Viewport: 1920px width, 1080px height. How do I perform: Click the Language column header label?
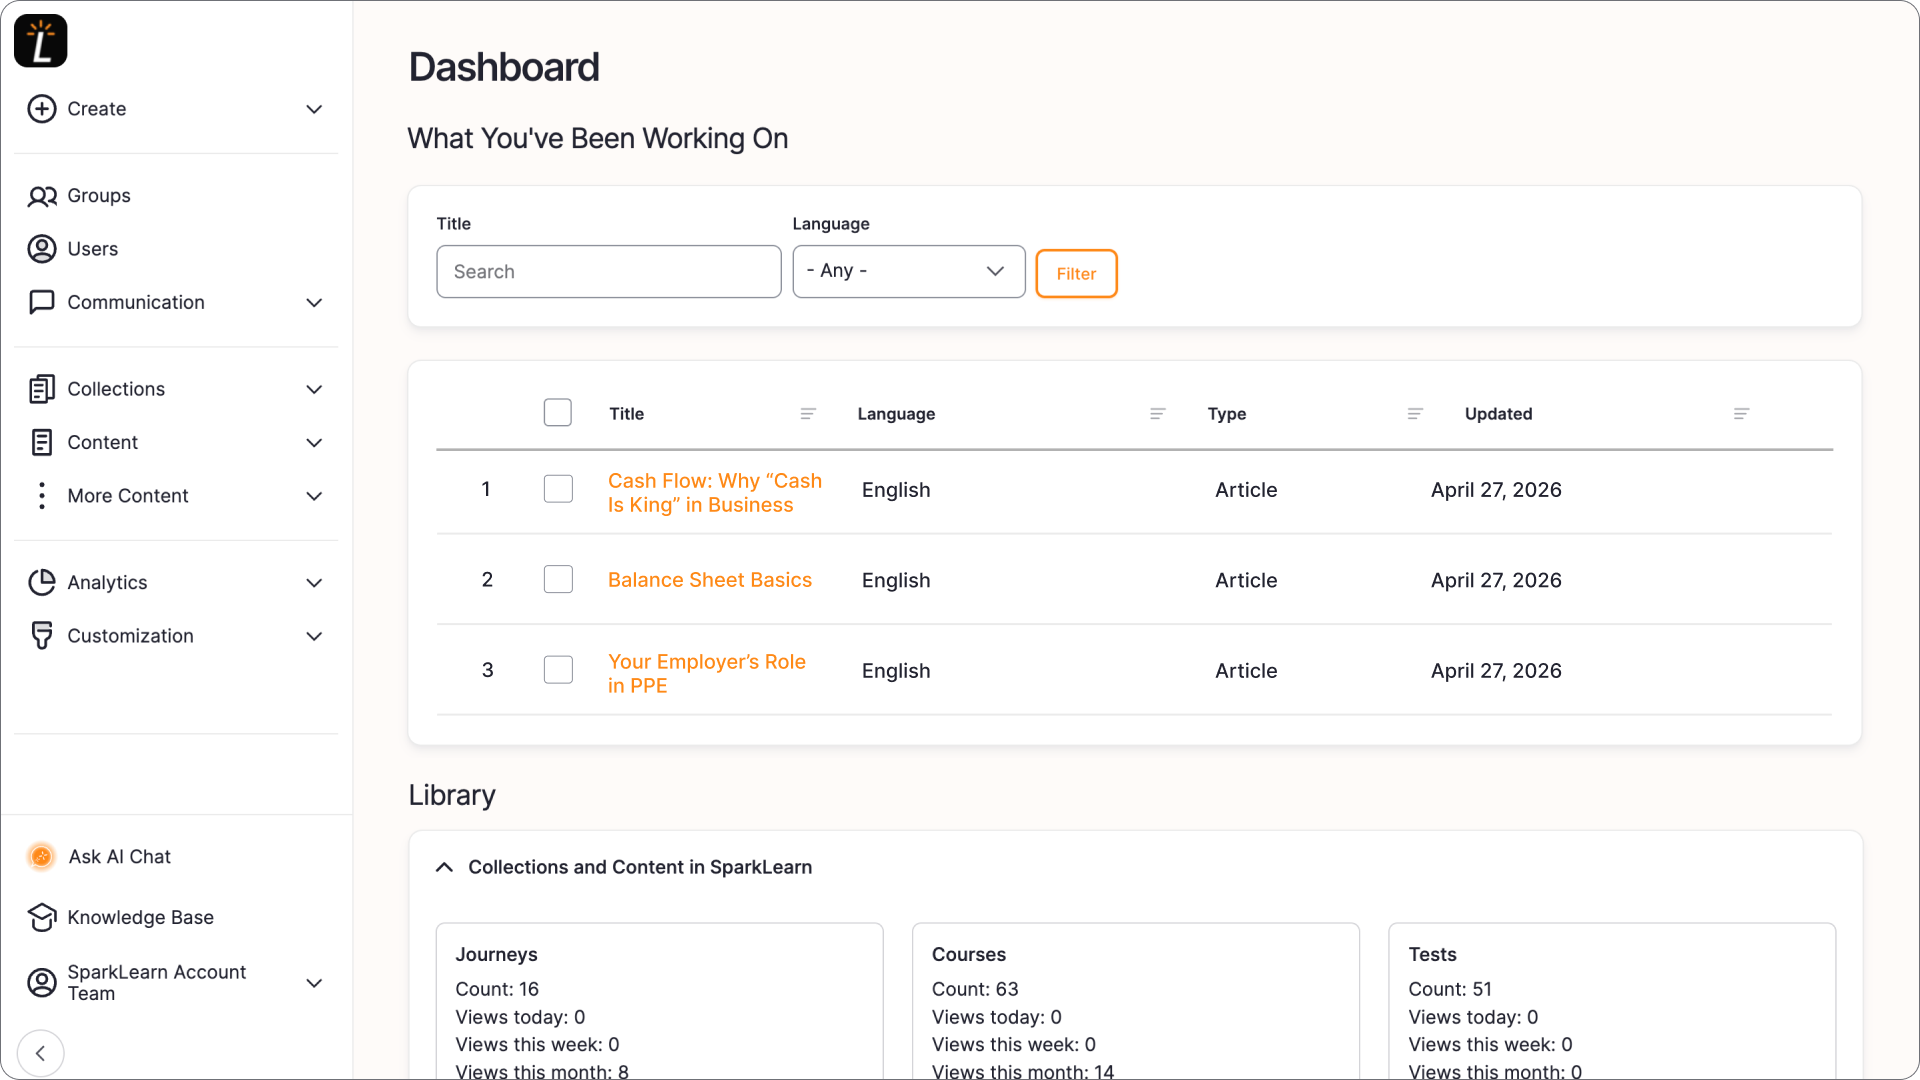[896, 414]
